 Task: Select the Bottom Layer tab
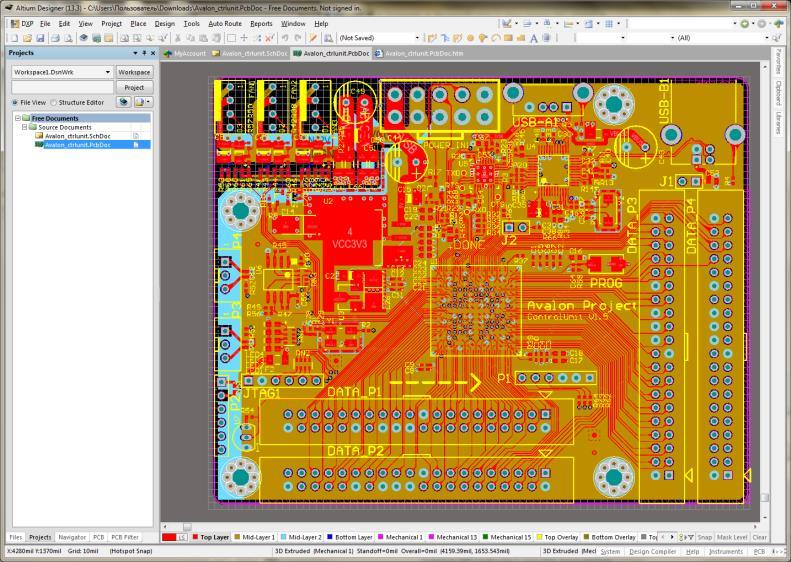pyautogui.click(x=350, y=537)
